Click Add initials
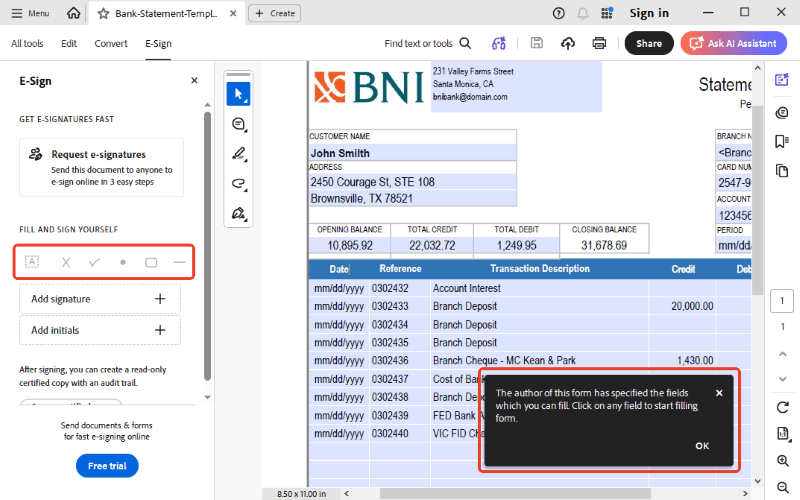 point(100,330)
